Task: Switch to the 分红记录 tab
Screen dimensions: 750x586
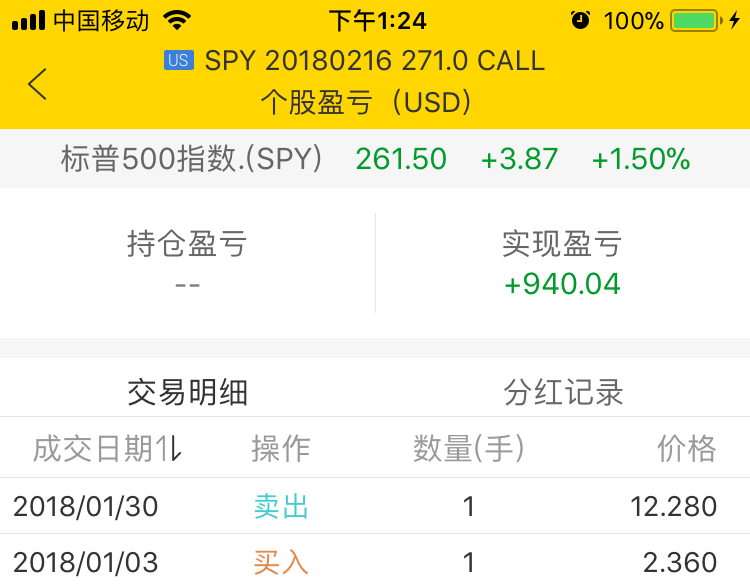Action: [x=563, y=392]
